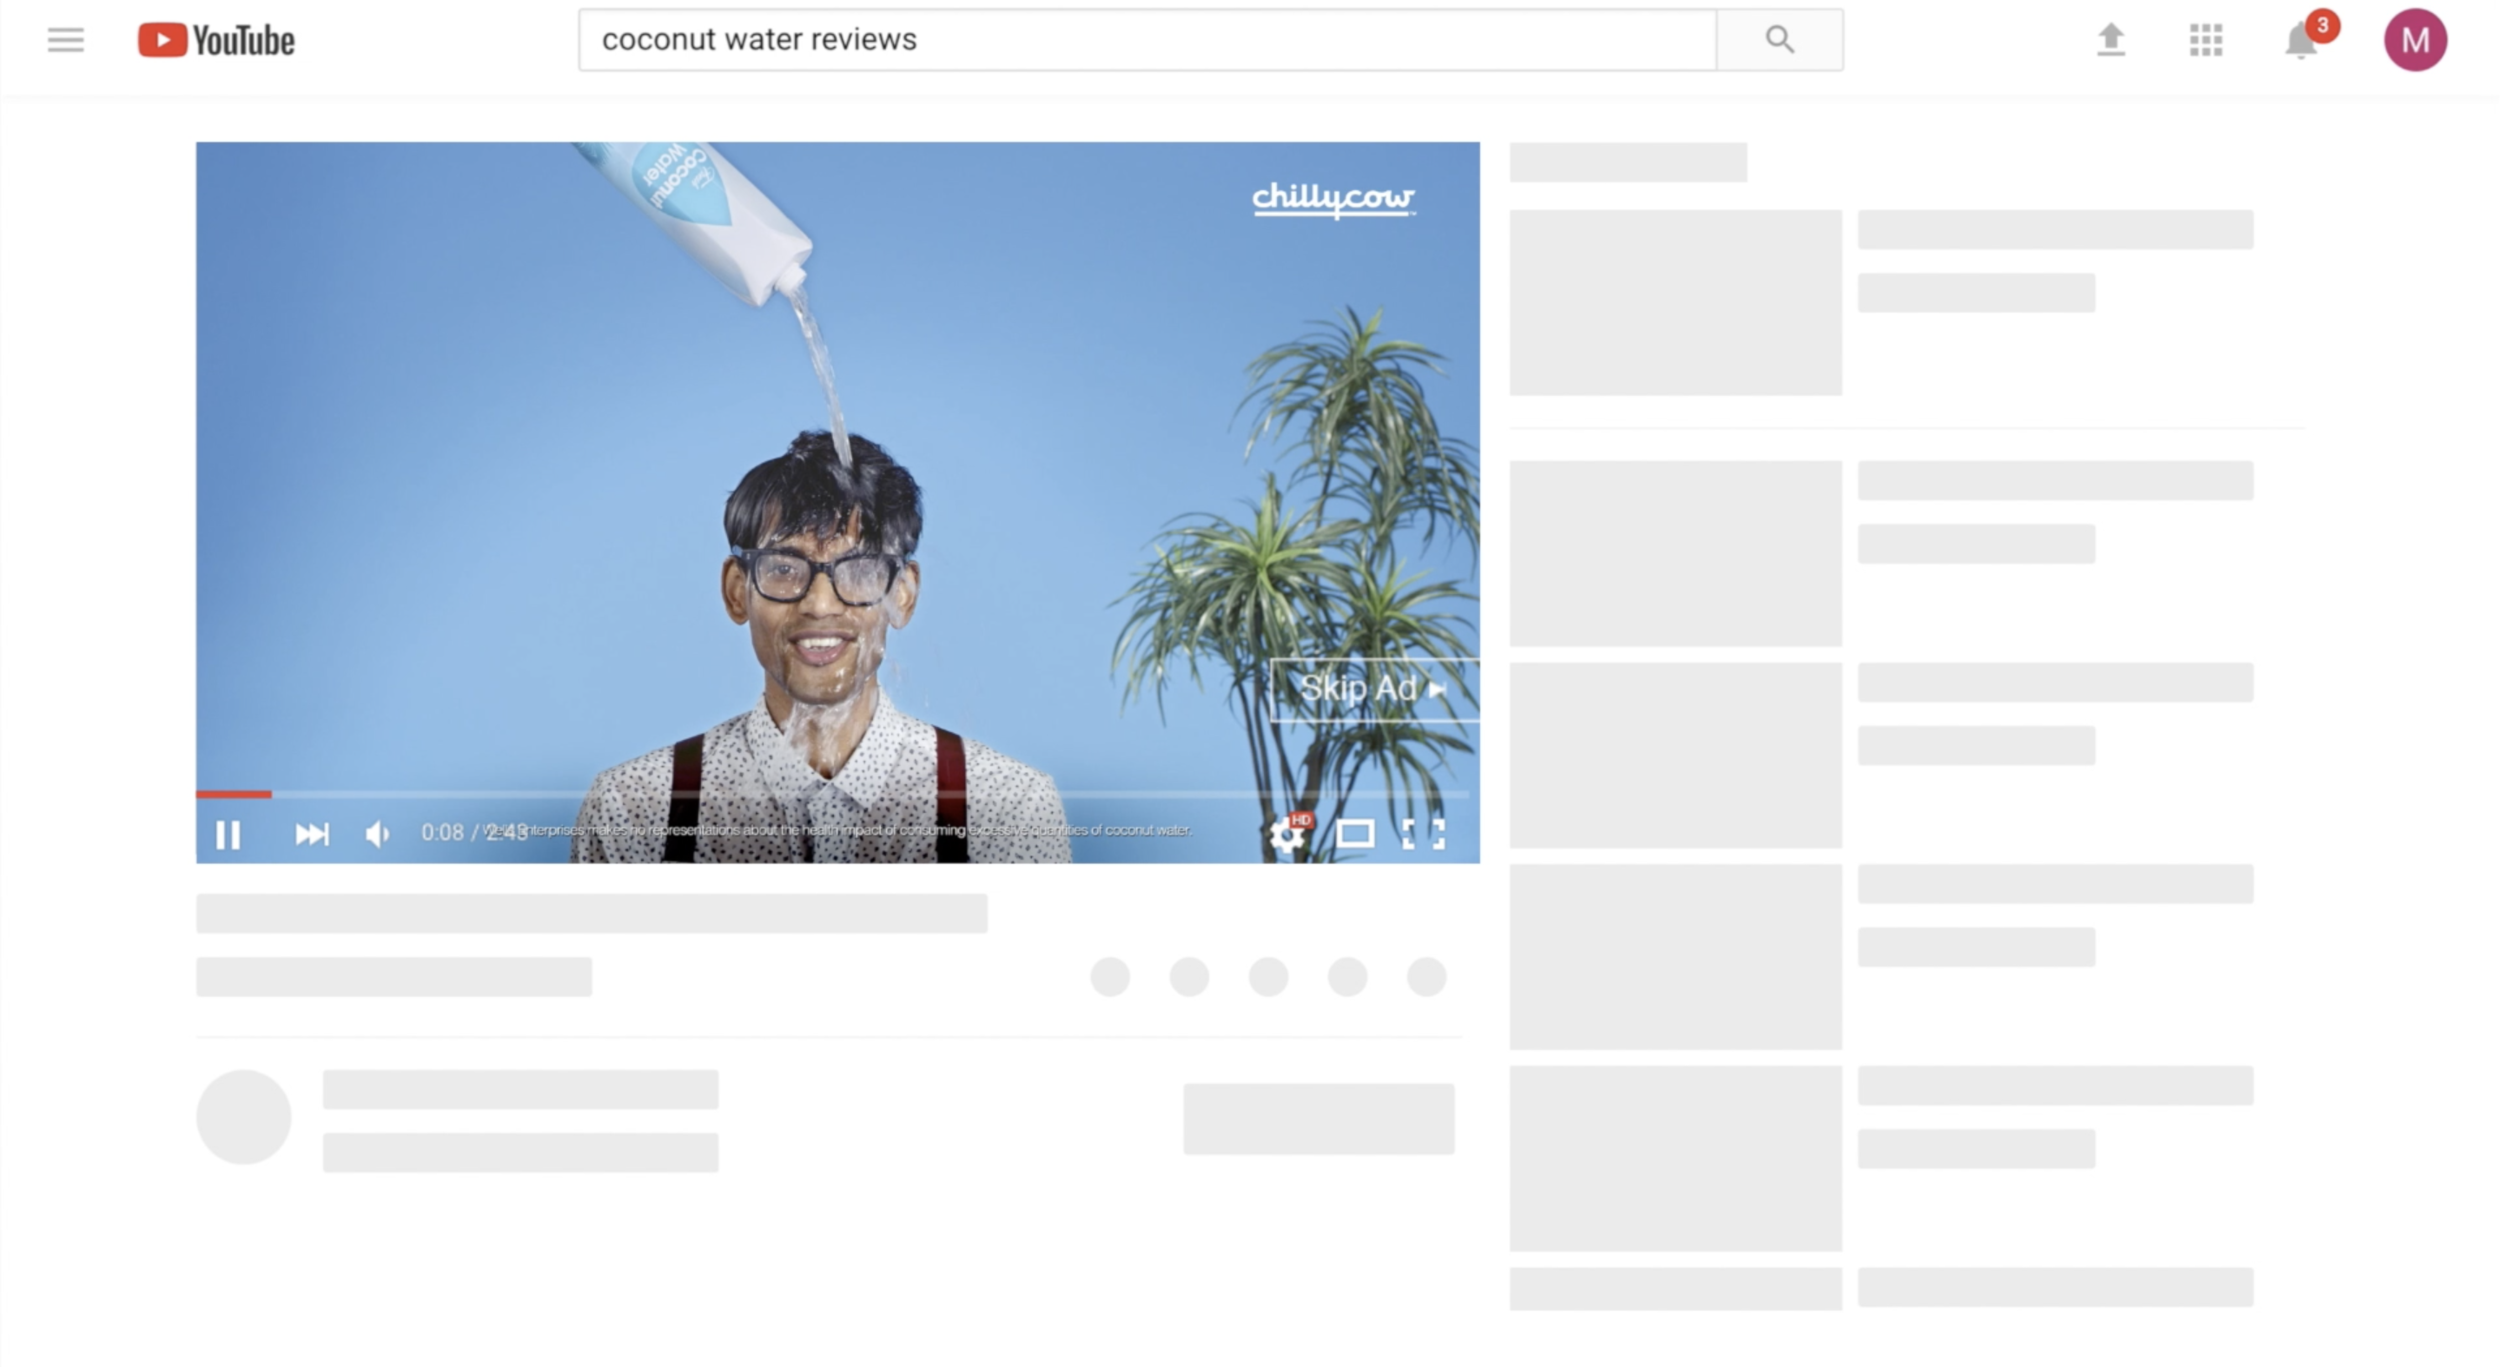This screenshot has height=1367, width=2500.
Task: Open the second suggested video thumbnail
Action: point(1675,553)
